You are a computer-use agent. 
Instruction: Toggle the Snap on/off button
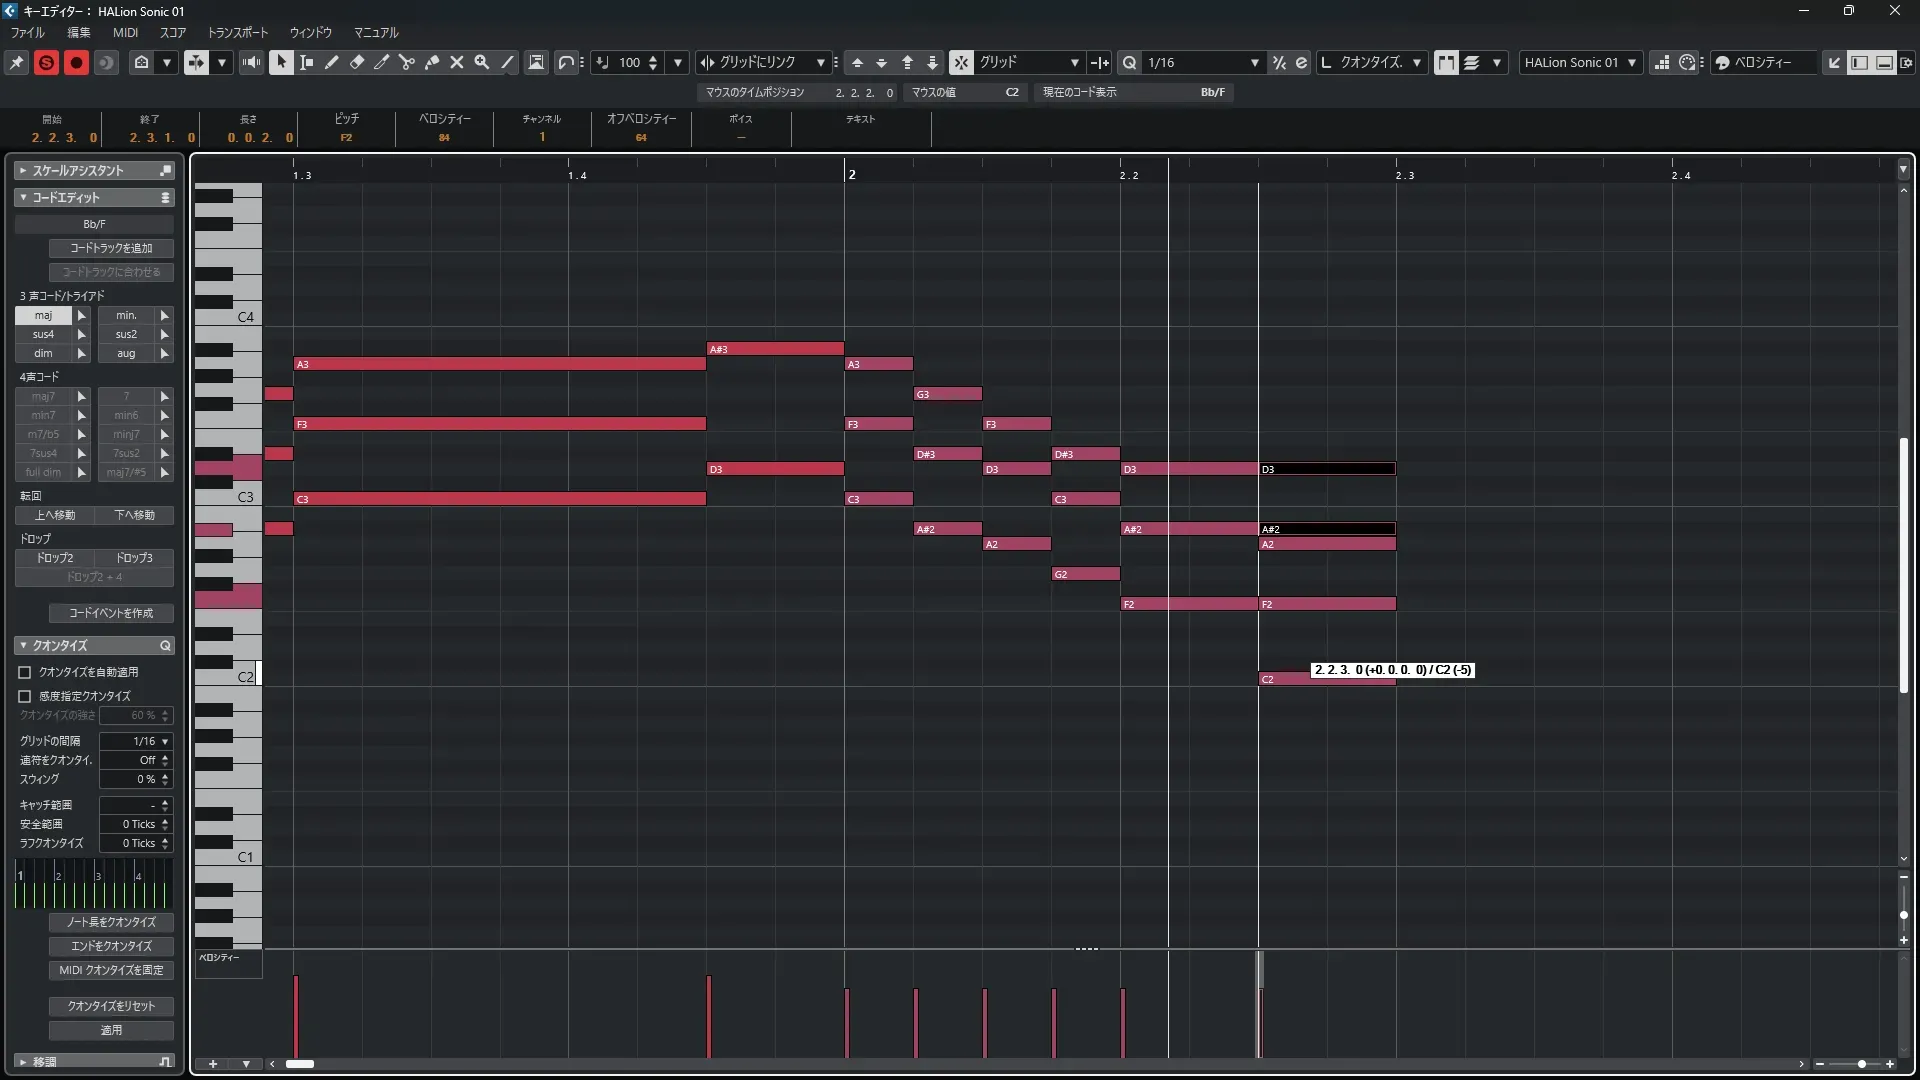coord(961,62)
